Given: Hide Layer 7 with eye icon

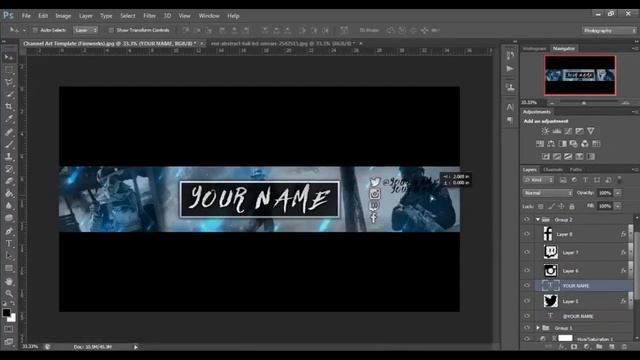Looking at the screenshot, I should 527,252.
